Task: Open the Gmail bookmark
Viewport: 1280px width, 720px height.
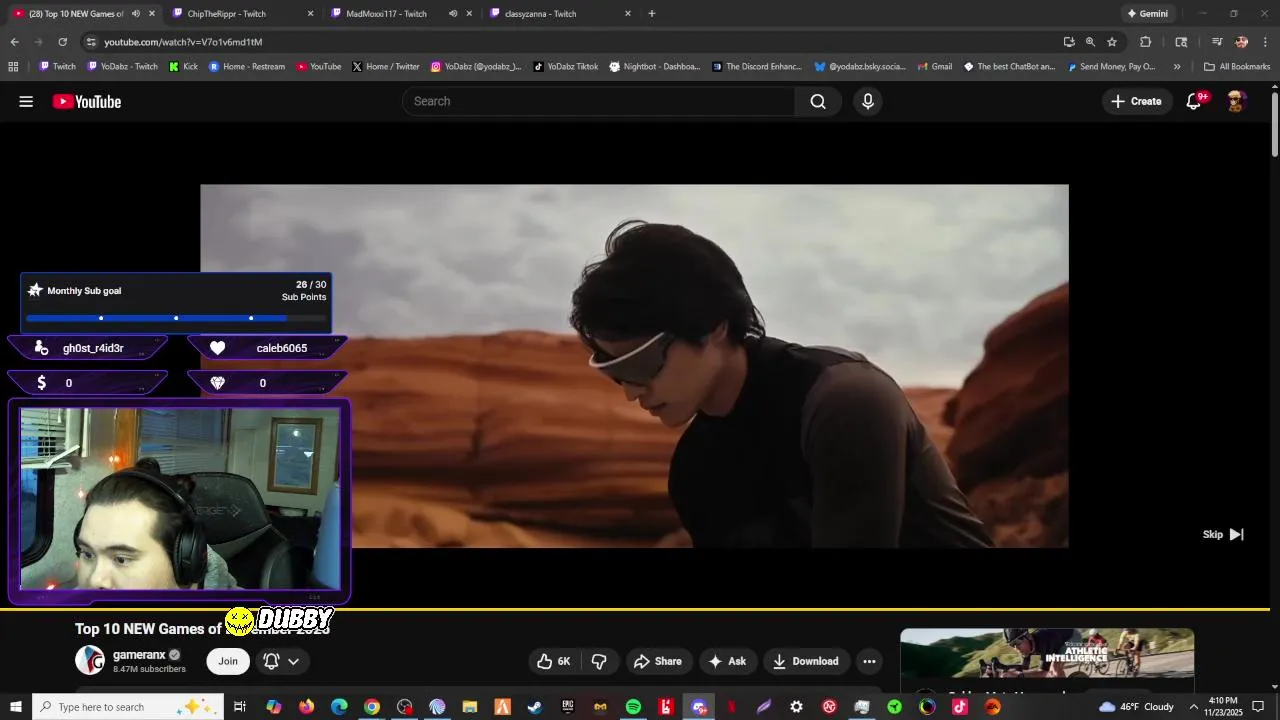Action: 934,67
